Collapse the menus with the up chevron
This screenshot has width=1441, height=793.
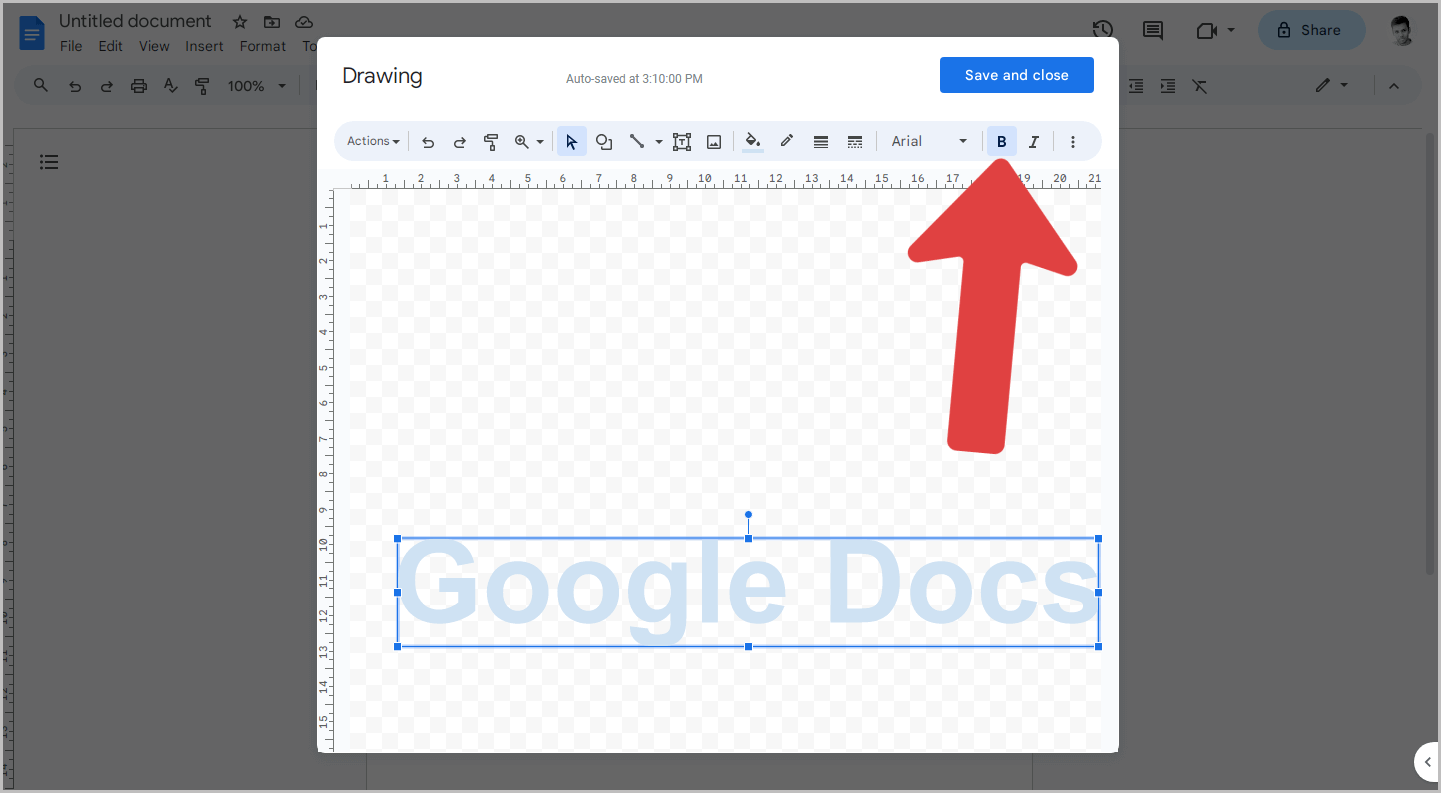(1394, 86)
